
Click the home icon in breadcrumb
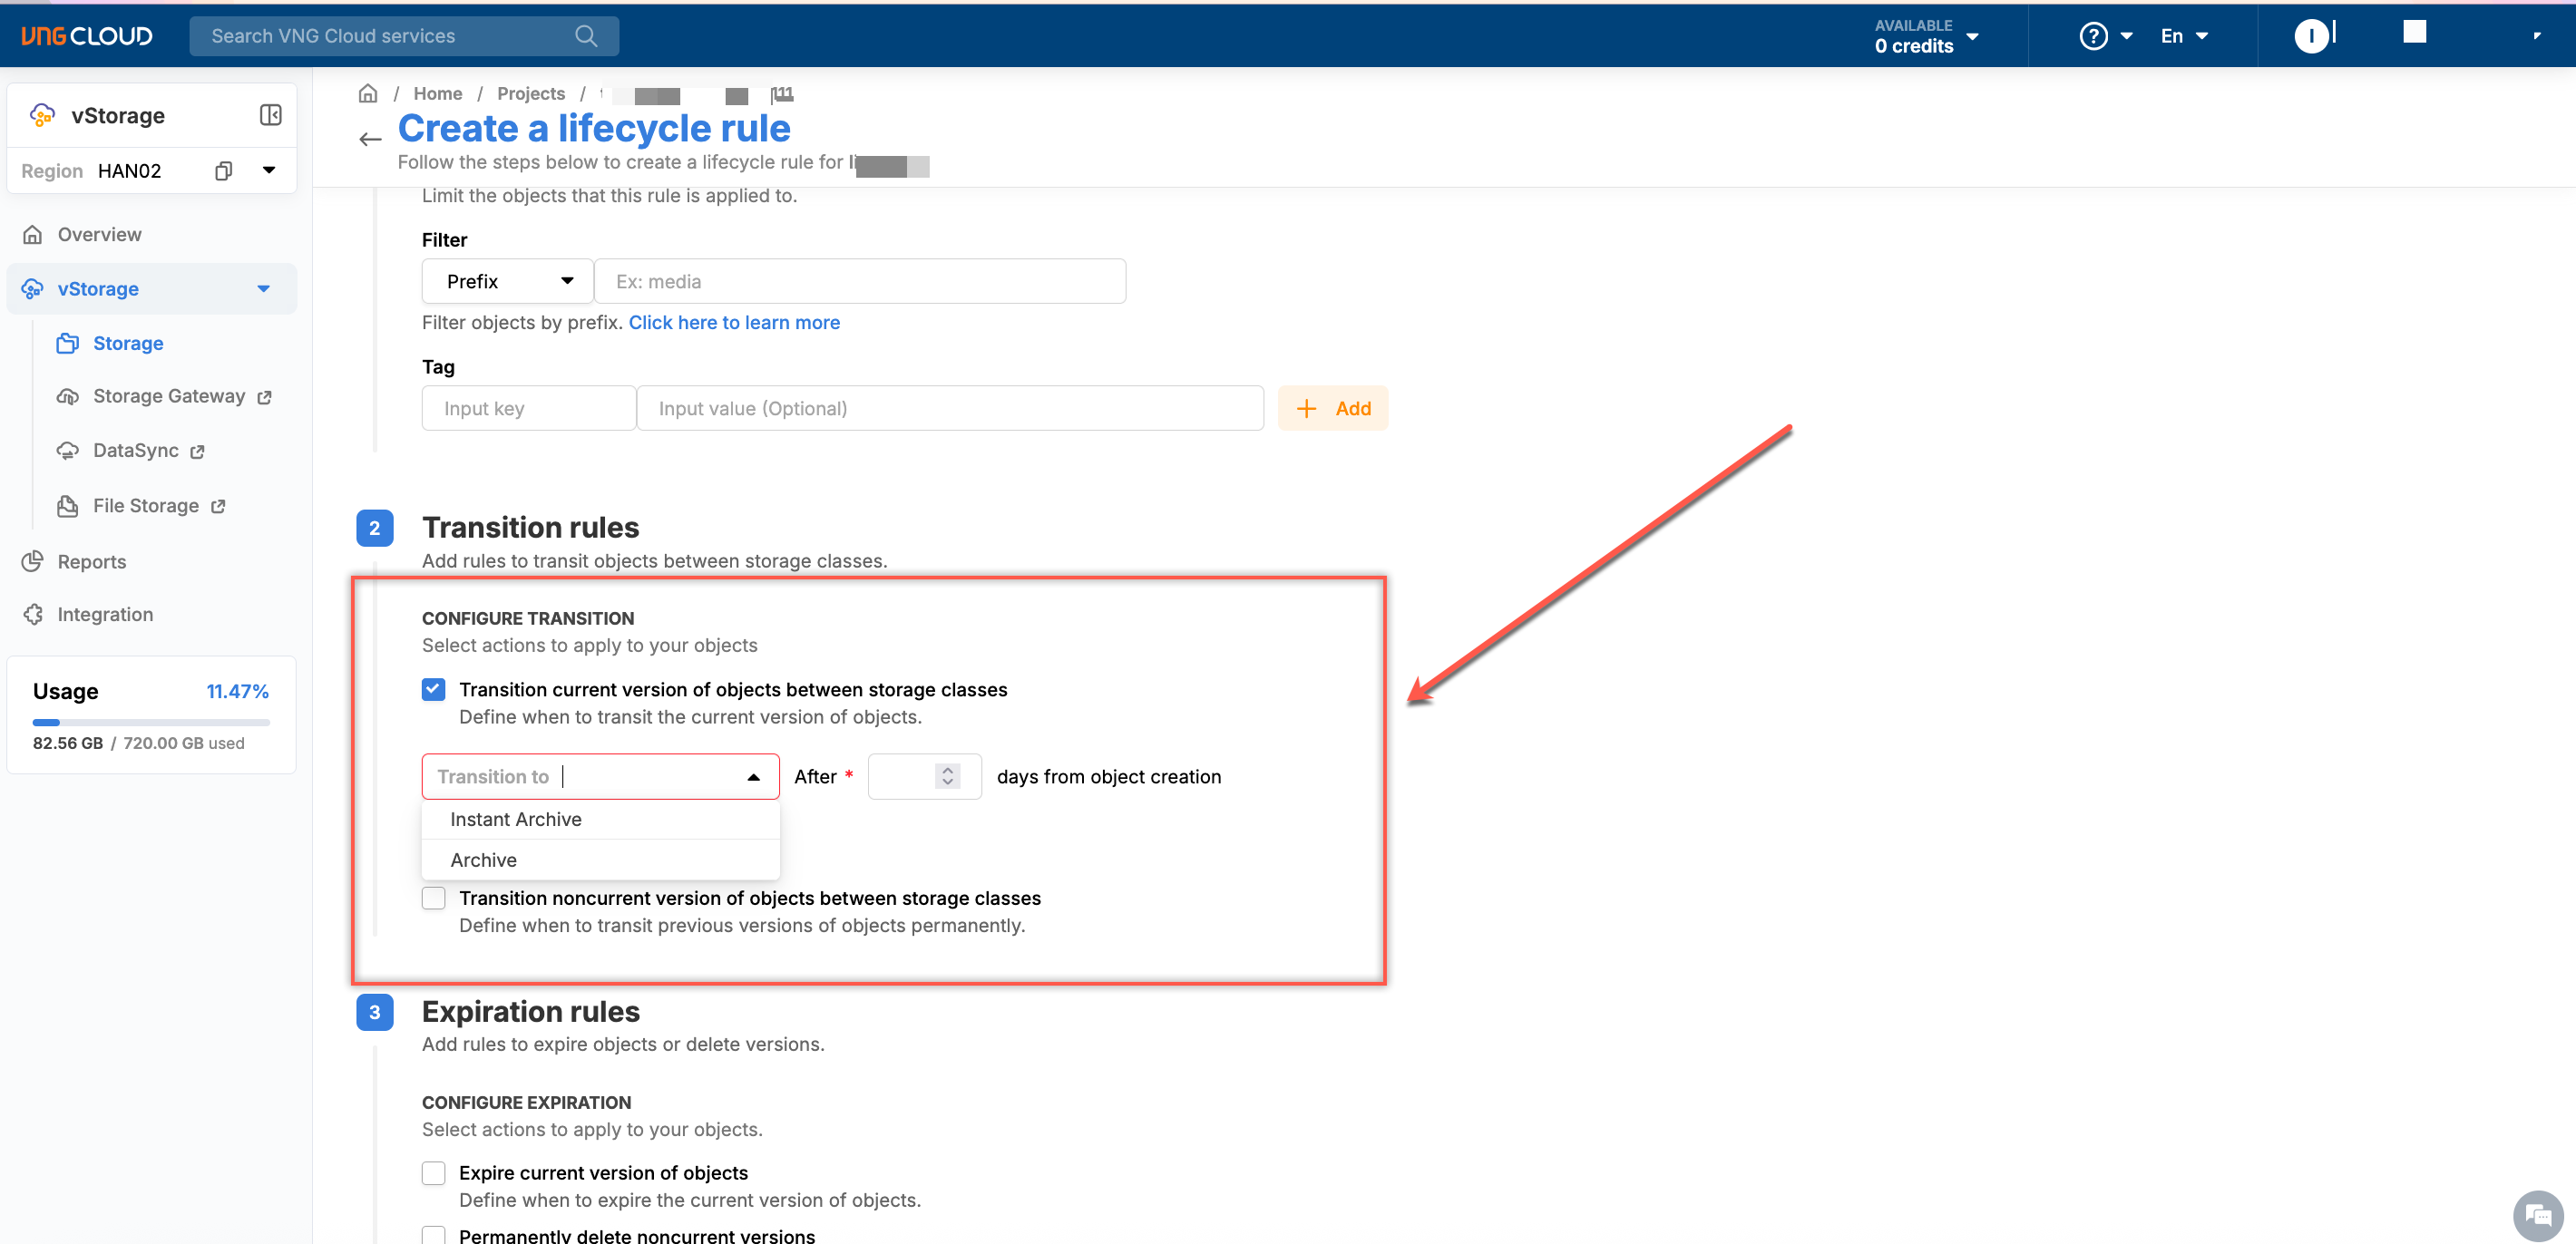pos(368,93)
